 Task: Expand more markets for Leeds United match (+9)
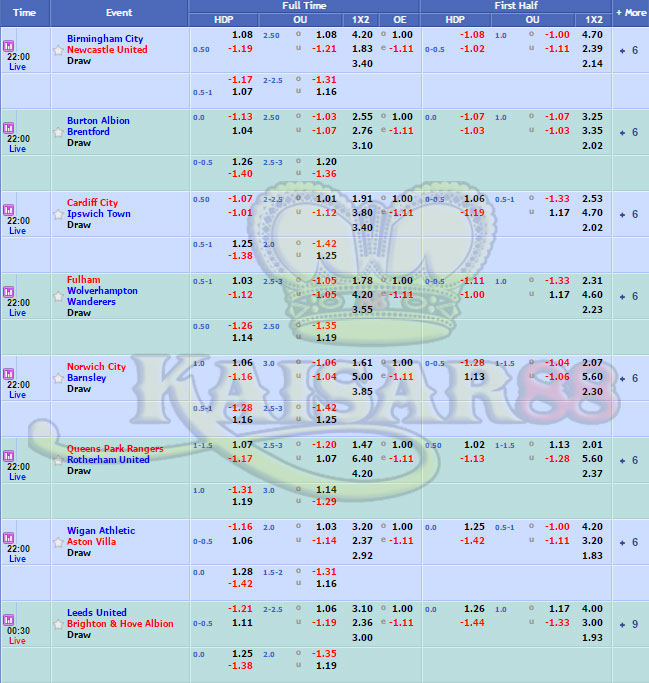pyautogui.click(x=629, y=624)
